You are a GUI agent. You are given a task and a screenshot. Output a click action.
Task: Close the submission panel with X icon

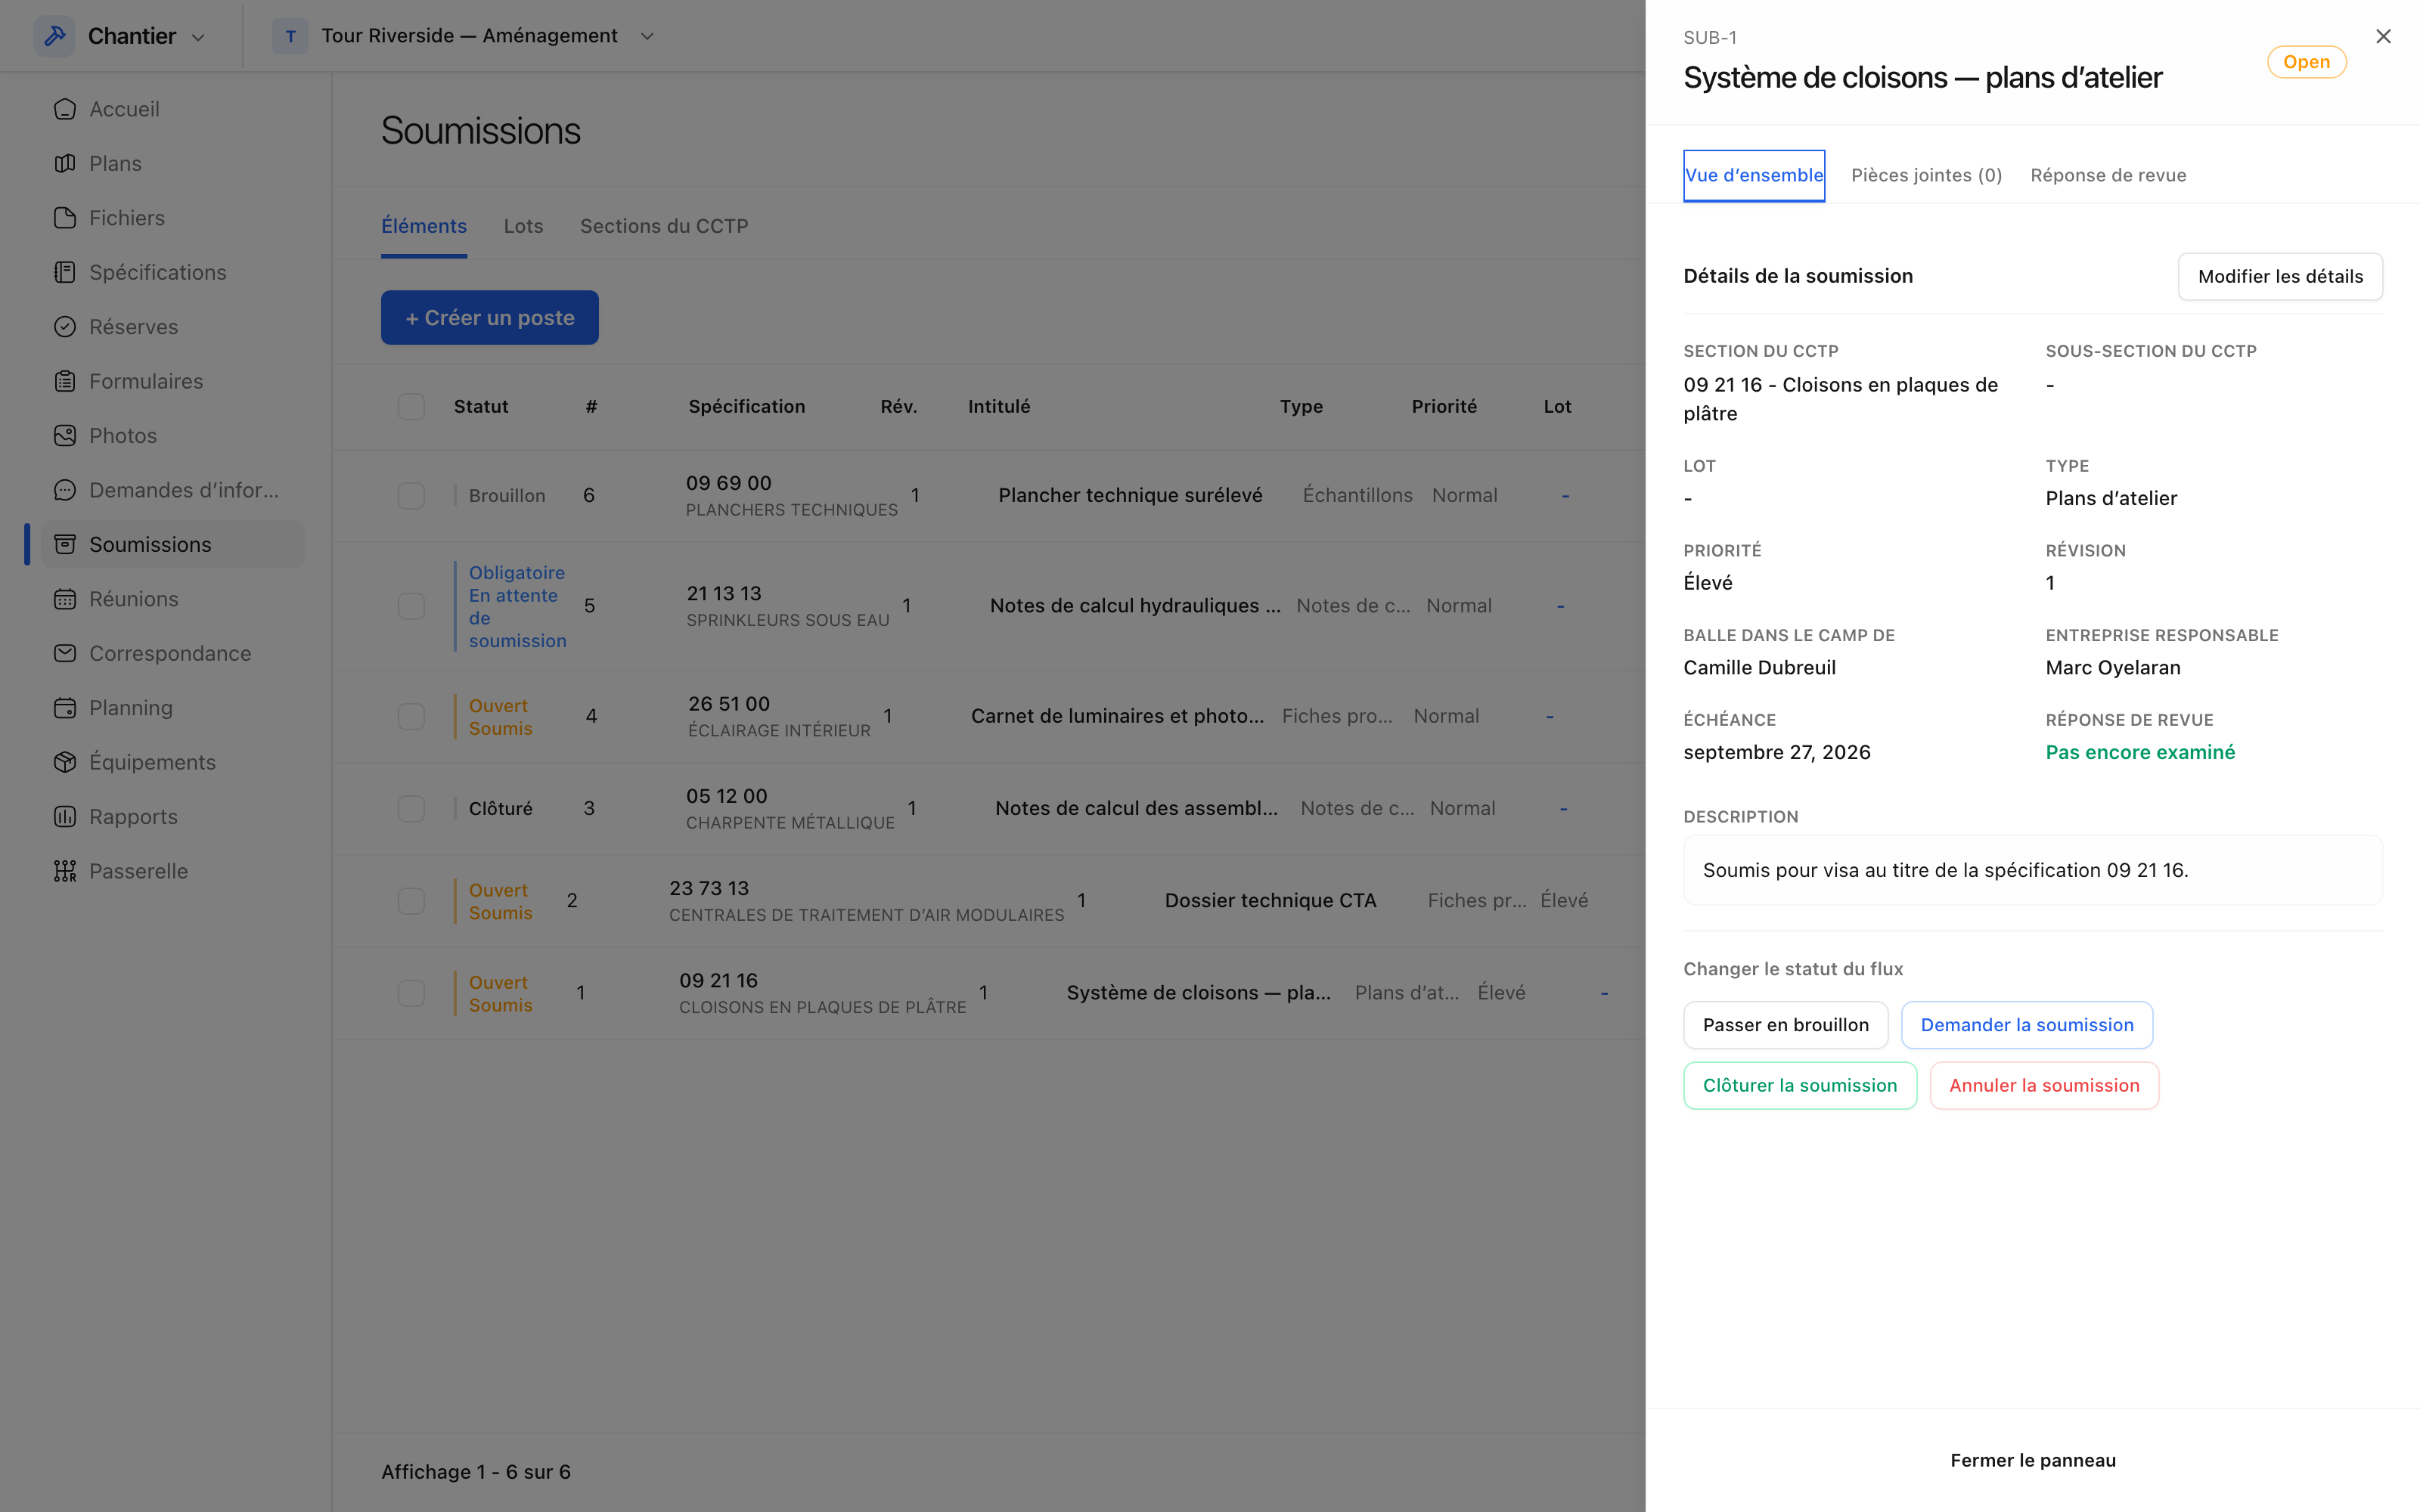point(2383,36)
